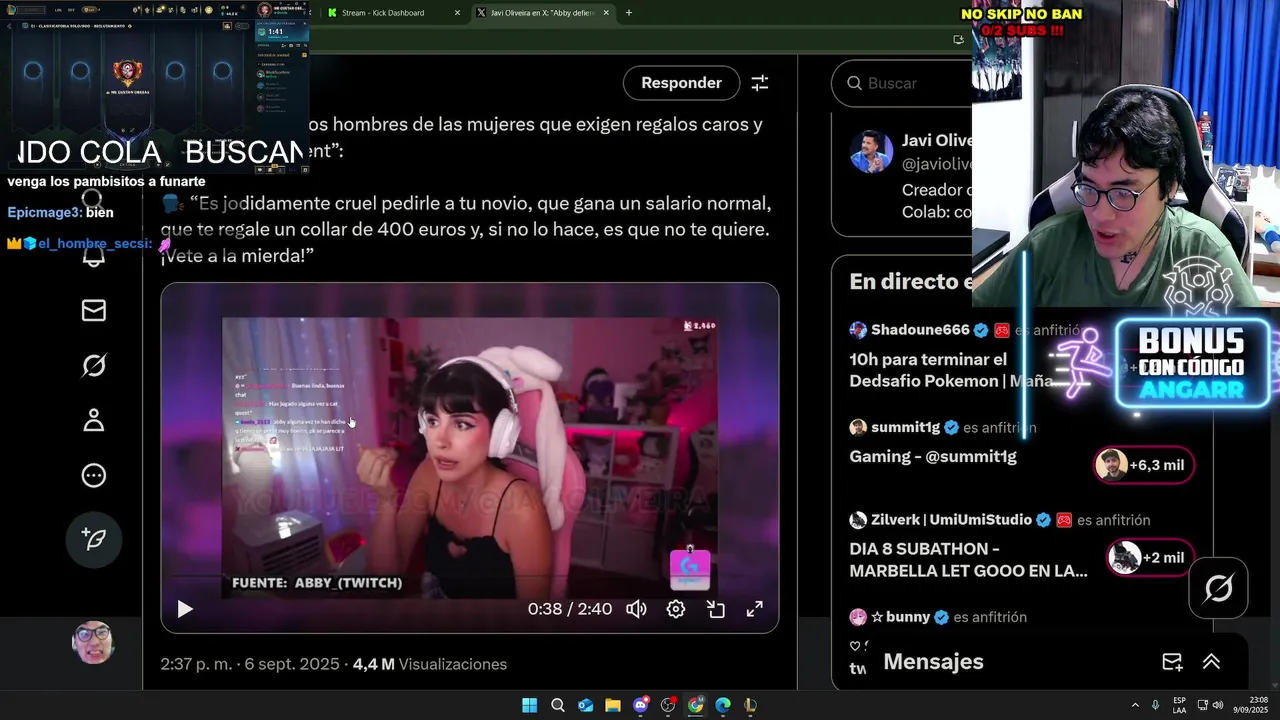The height and width of the screenshot is (720, 1280).
Task: Open volume control in system tray
Action: (1218, 705)
